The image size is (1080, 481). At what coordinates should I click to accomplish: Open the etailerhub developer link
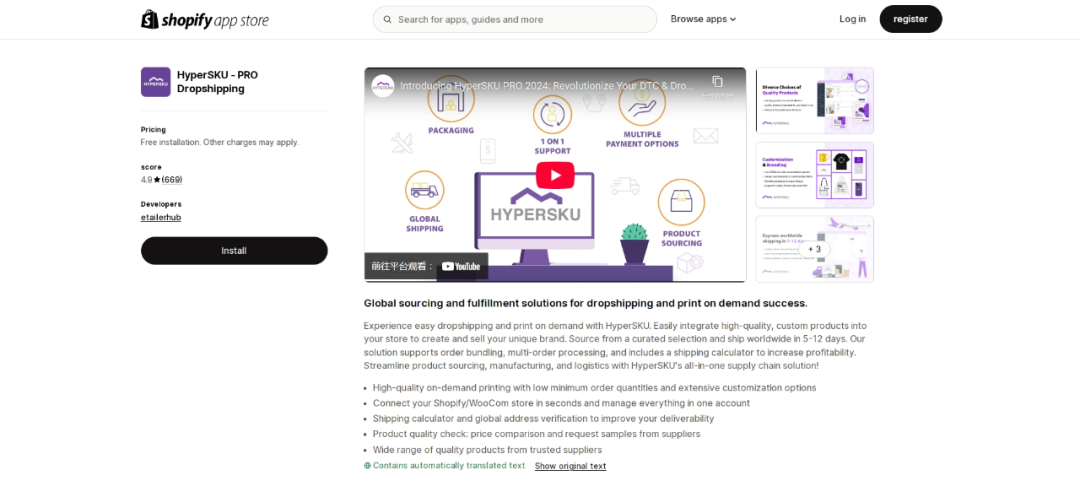pos(161,217)
